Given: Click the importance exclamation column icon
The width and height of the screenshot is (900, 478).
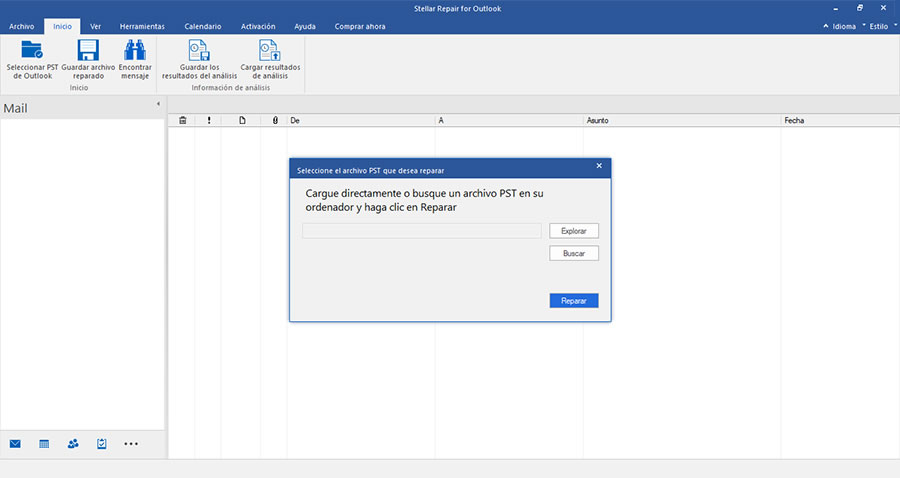Looking at the screenshot, I should click(209, 120).
